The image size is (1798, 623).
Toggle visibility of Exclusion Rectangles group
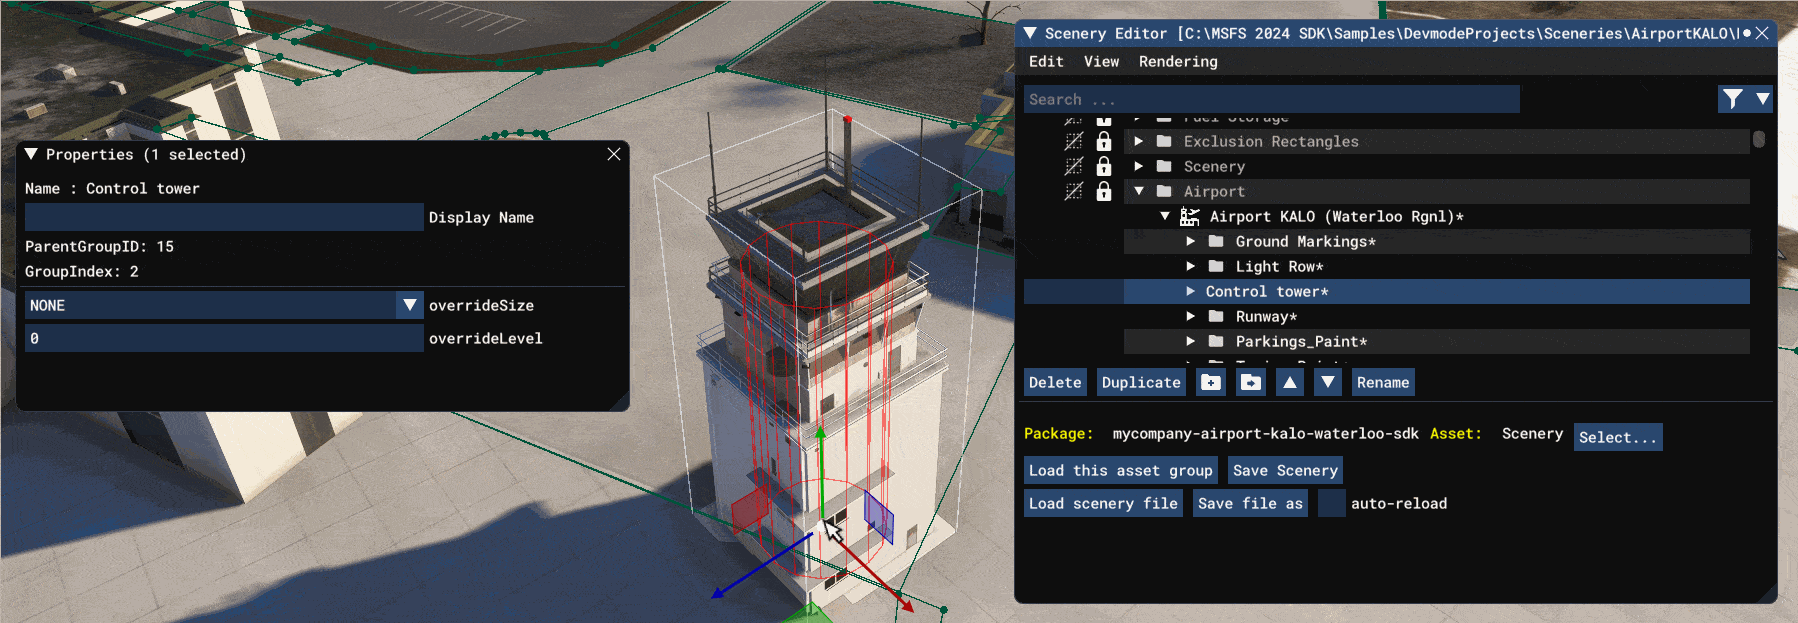1074,141
